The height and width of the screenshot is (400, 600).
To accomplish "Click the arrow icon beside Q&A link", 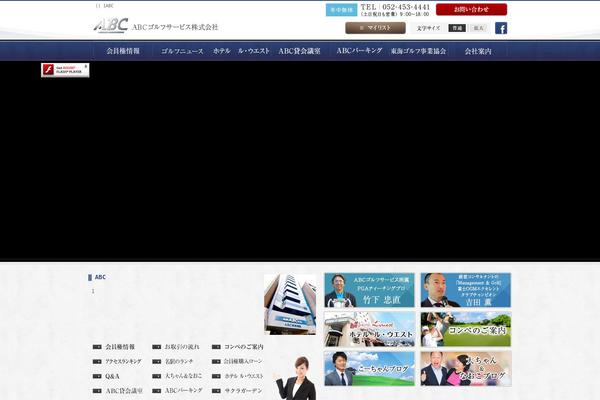I will tap(97, 376).
